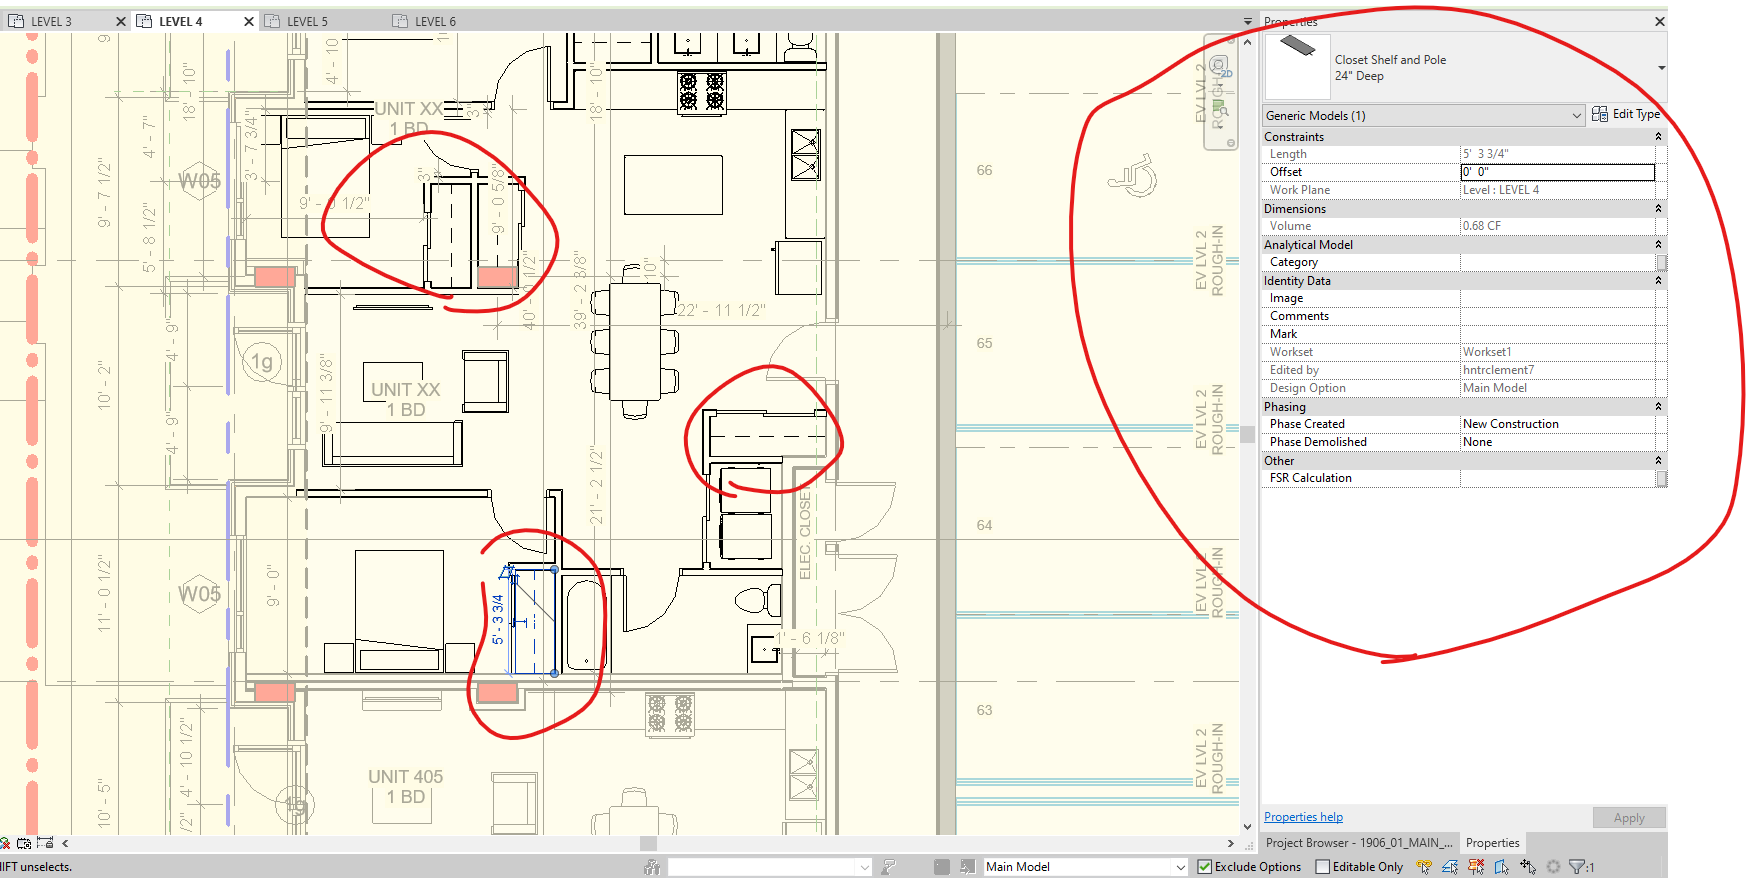Collapse the Phasing section
The image size is (1751, 878).
pos(1658,407)
